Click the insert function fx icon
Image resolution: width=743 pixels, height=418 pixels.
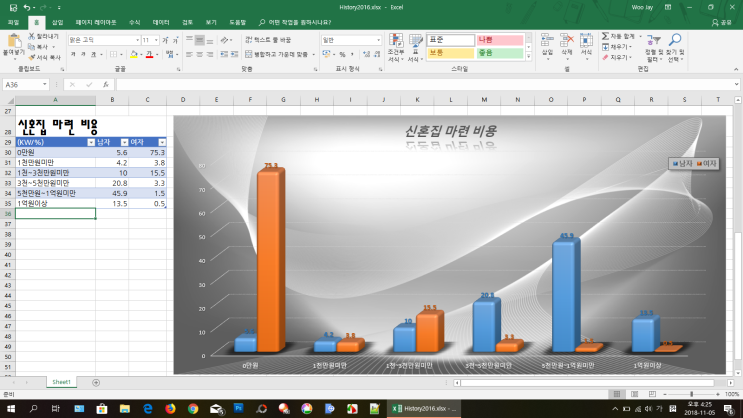[106, 84]
